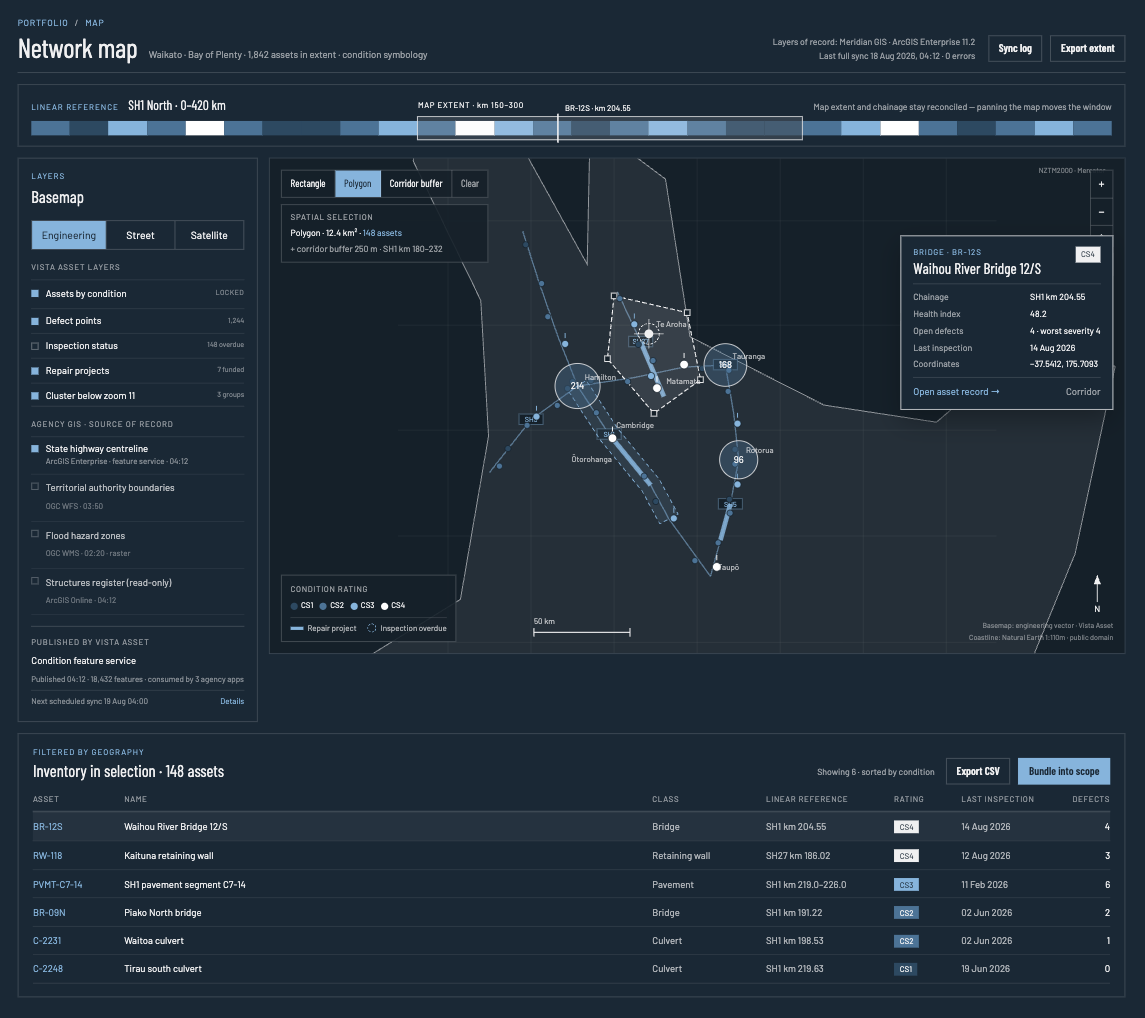Select the Rectangle selection tool

(x=307, y=183)
